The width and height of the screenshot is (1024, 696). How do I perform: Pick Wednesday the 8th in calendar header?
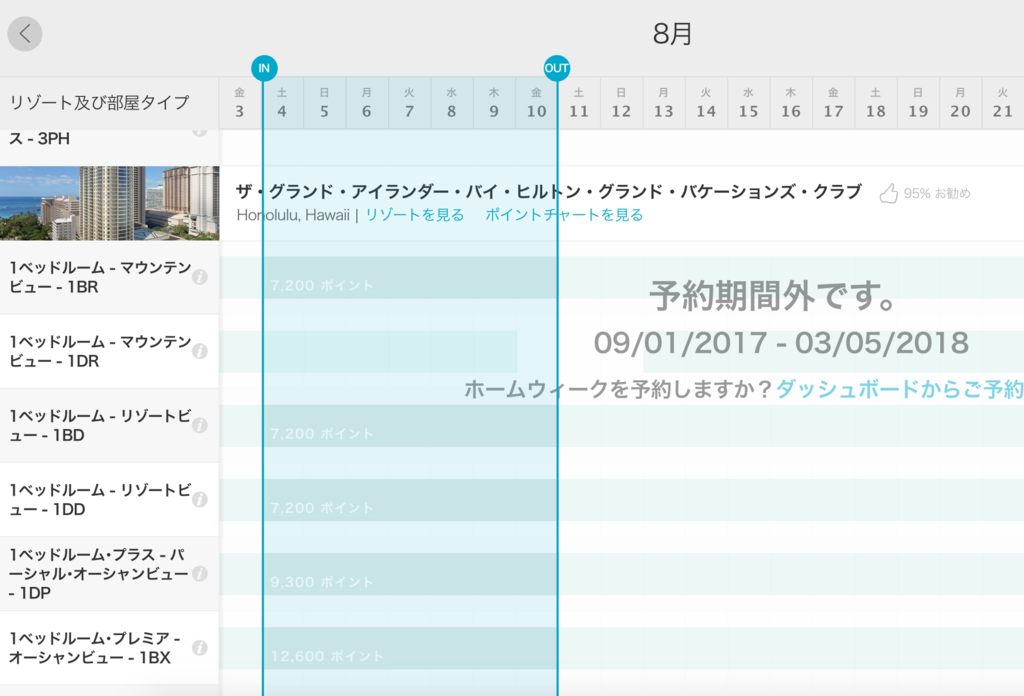(x=452, y=103)
